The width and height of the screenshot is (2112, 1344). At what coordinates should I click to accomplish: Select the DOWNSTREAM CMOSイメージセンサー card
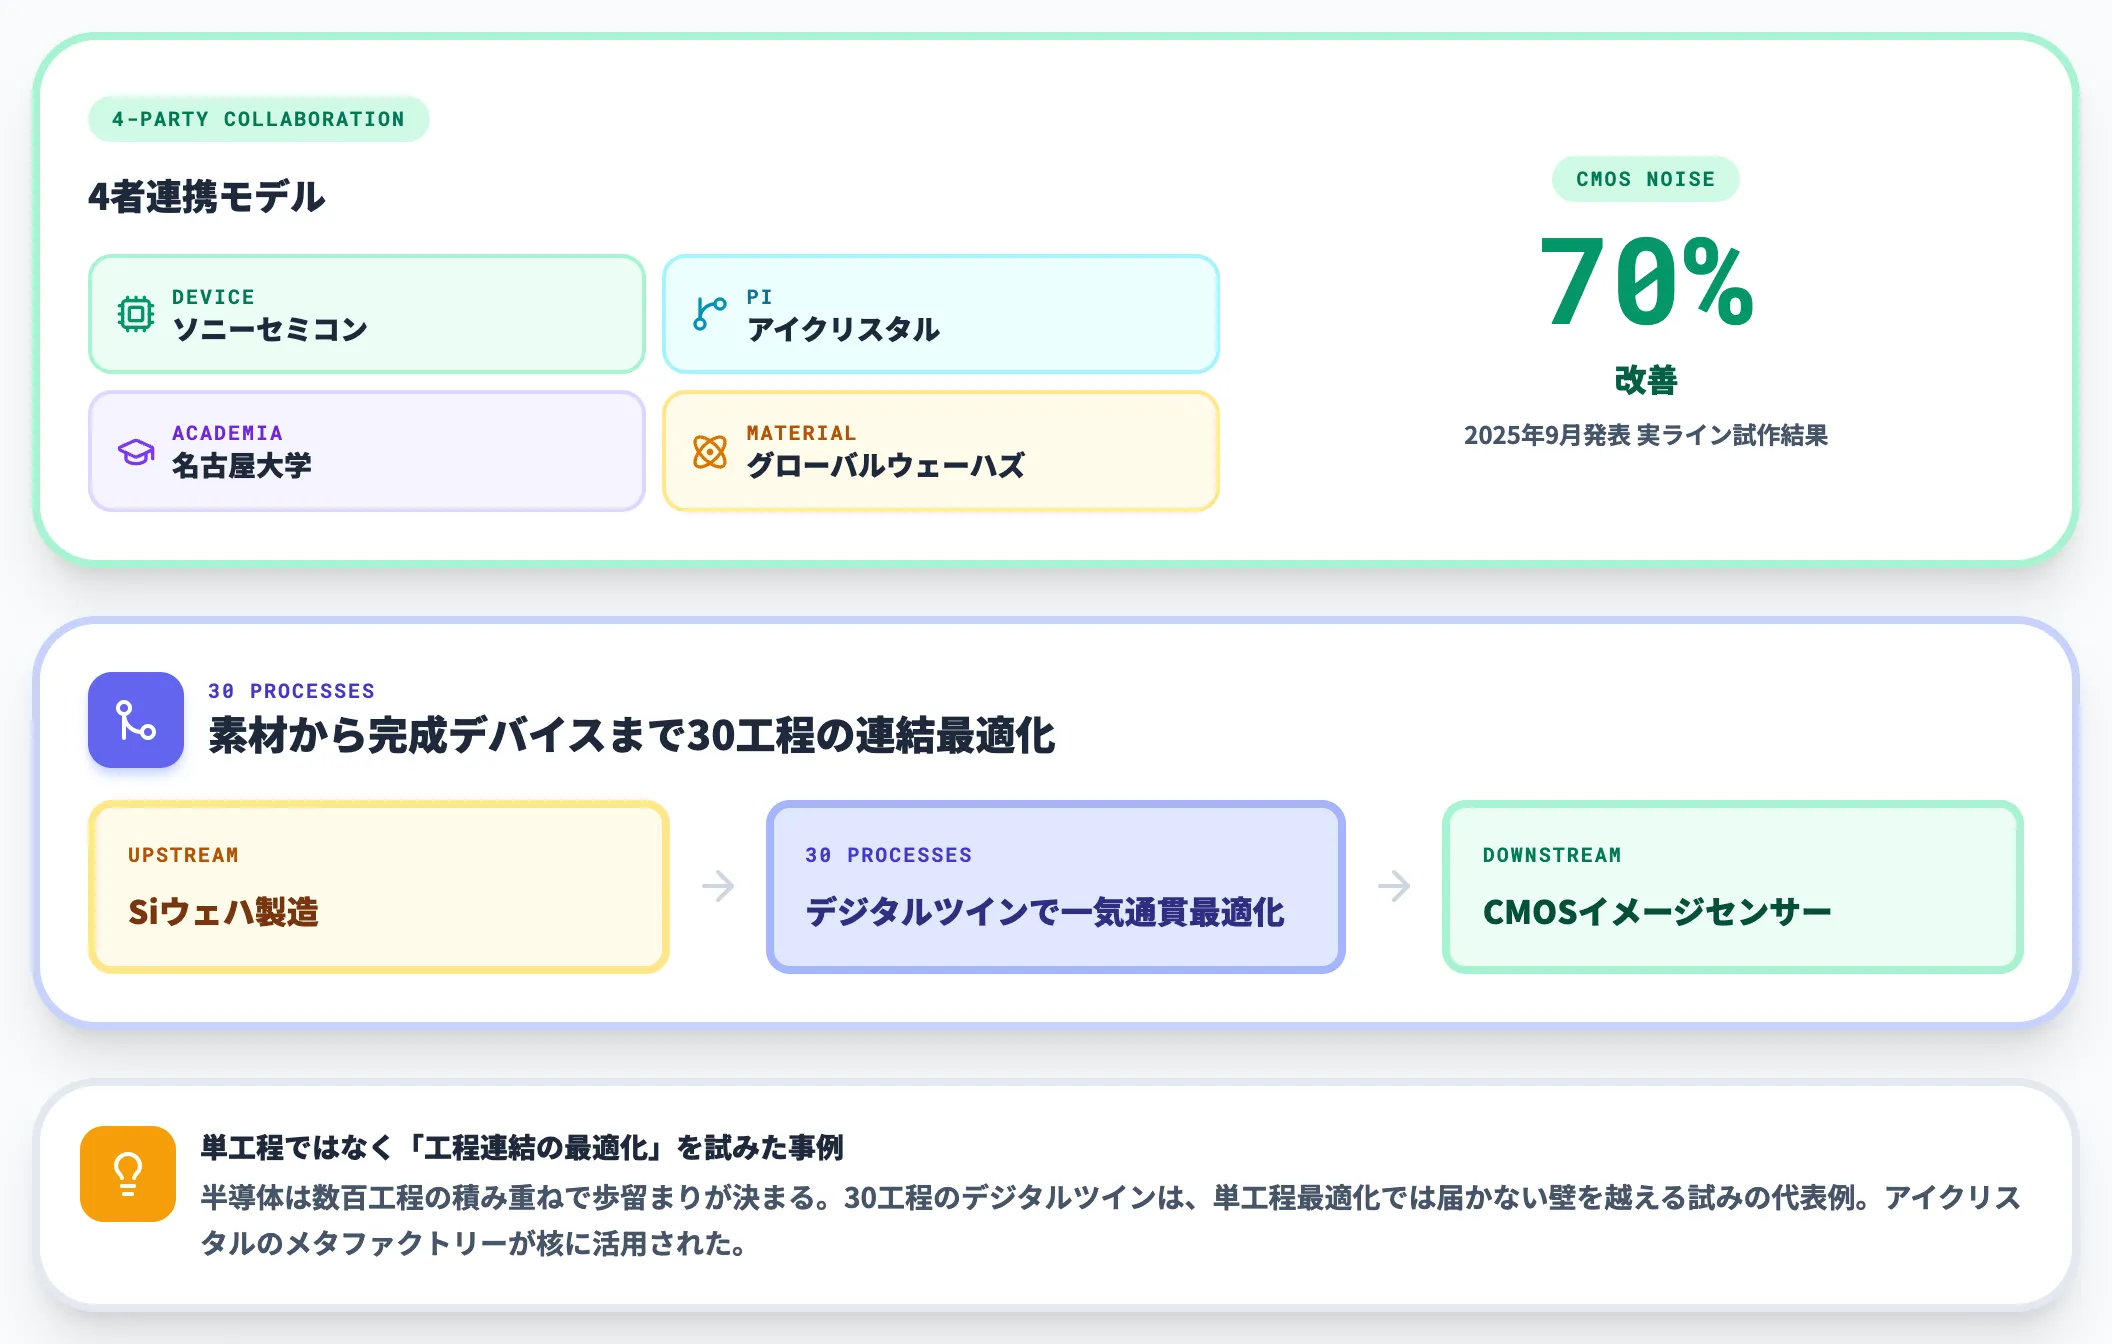1733,886
